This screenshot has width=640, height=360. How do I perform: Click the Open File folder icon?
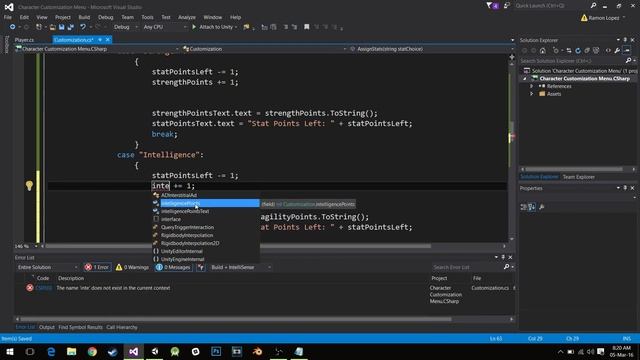[x=53, y=27]
